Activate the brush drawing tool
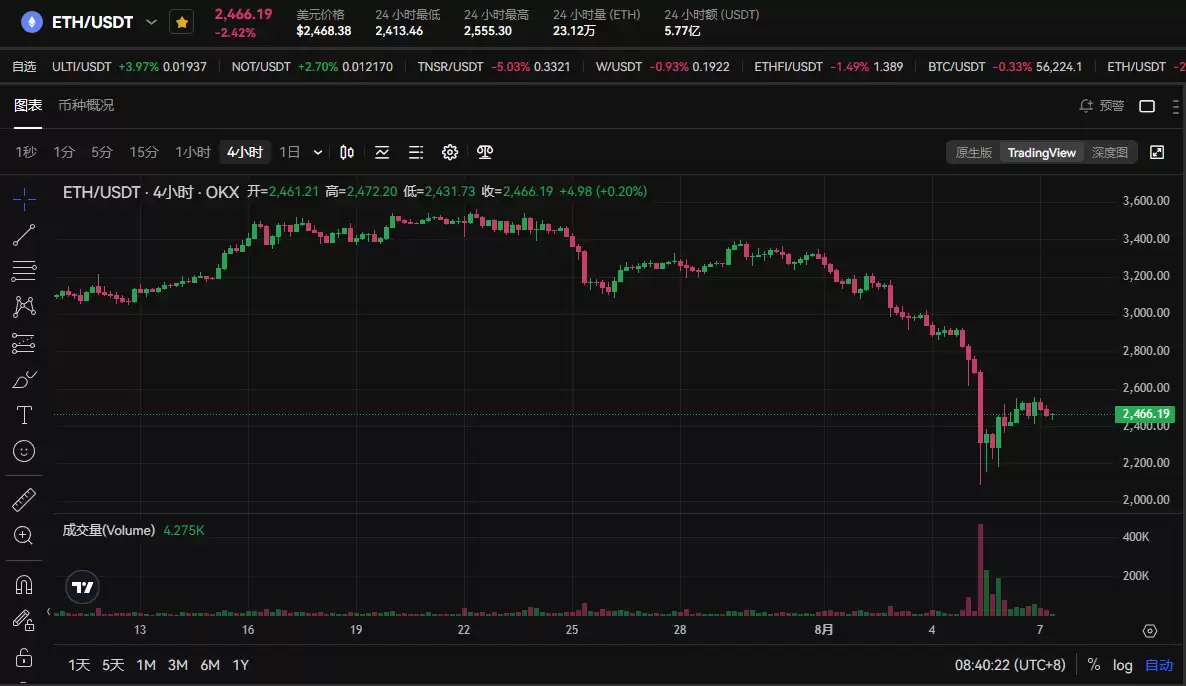The image size is (1186, 686). [x=24, y=380]
